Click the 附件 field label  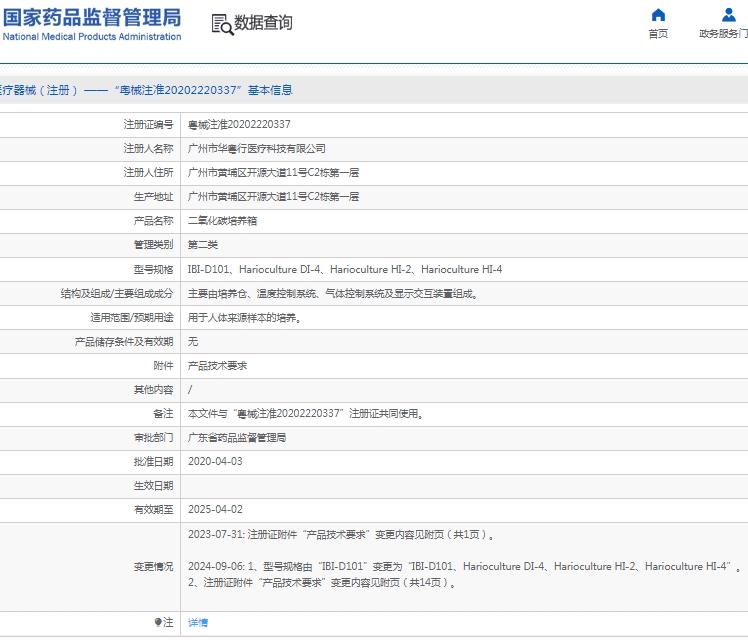[164, 366]
